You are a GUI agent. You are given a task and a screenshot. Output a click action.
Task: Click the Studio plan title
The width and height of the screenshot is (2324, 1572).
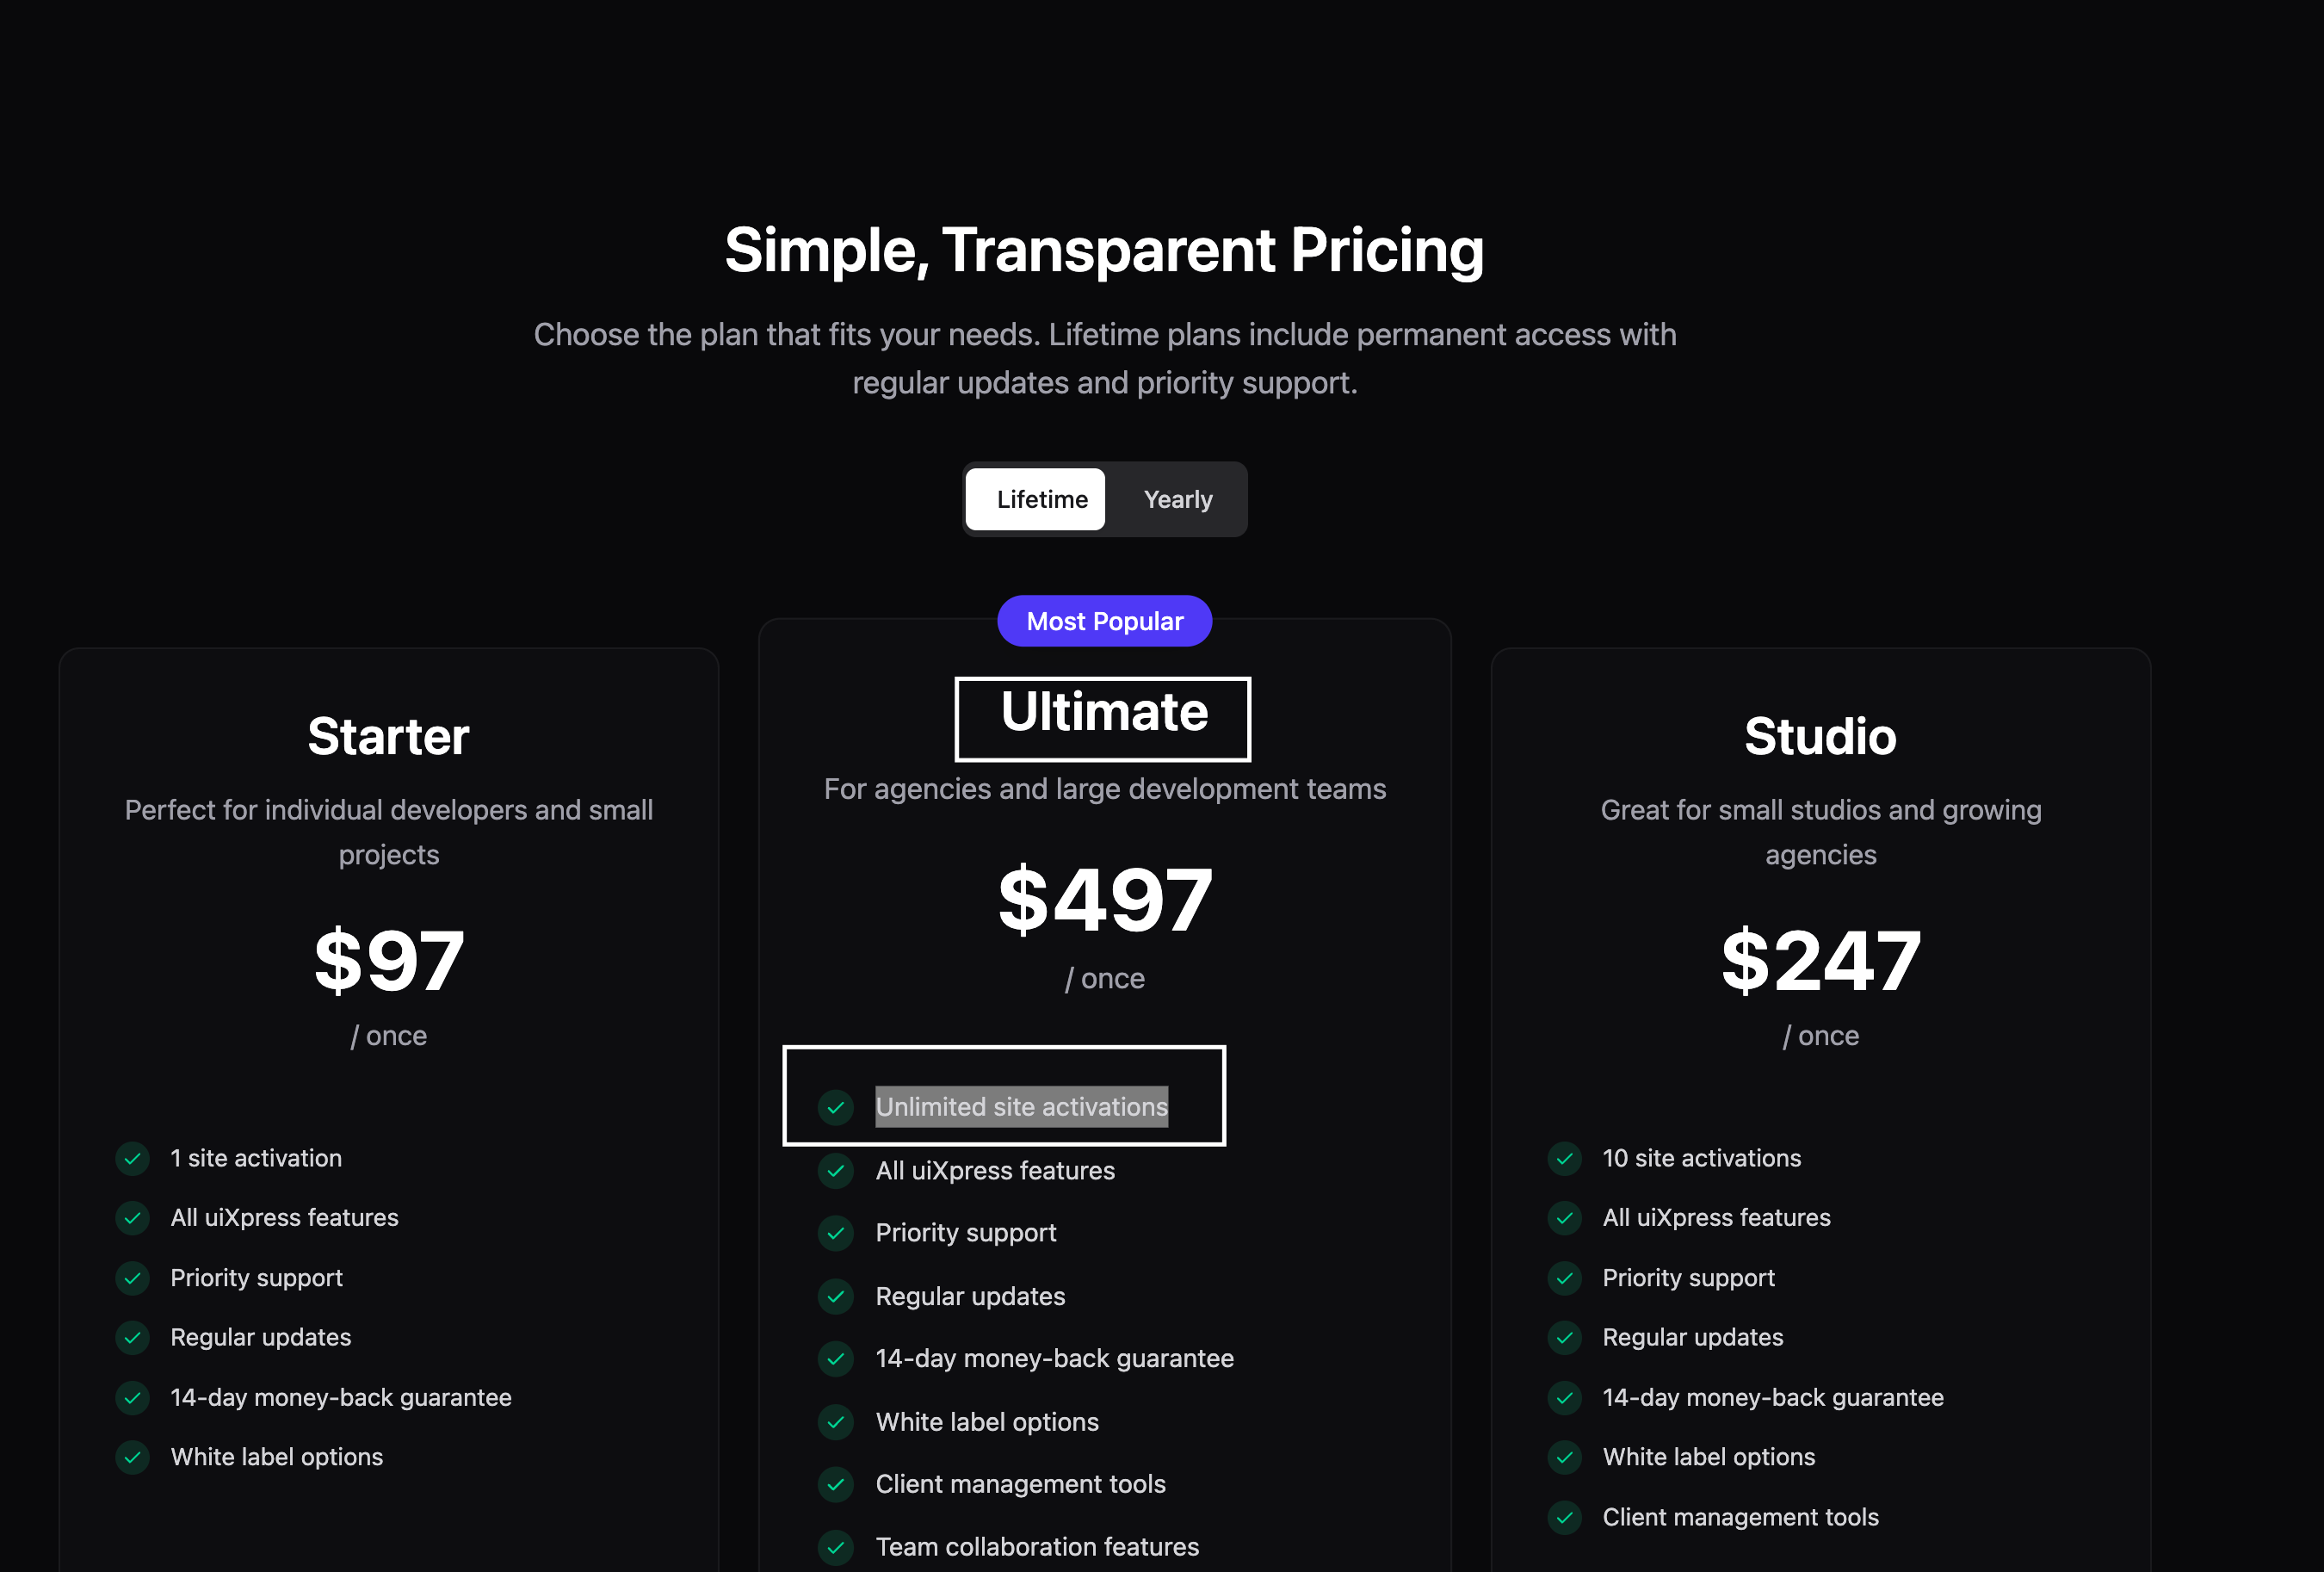click(1820, 737)
